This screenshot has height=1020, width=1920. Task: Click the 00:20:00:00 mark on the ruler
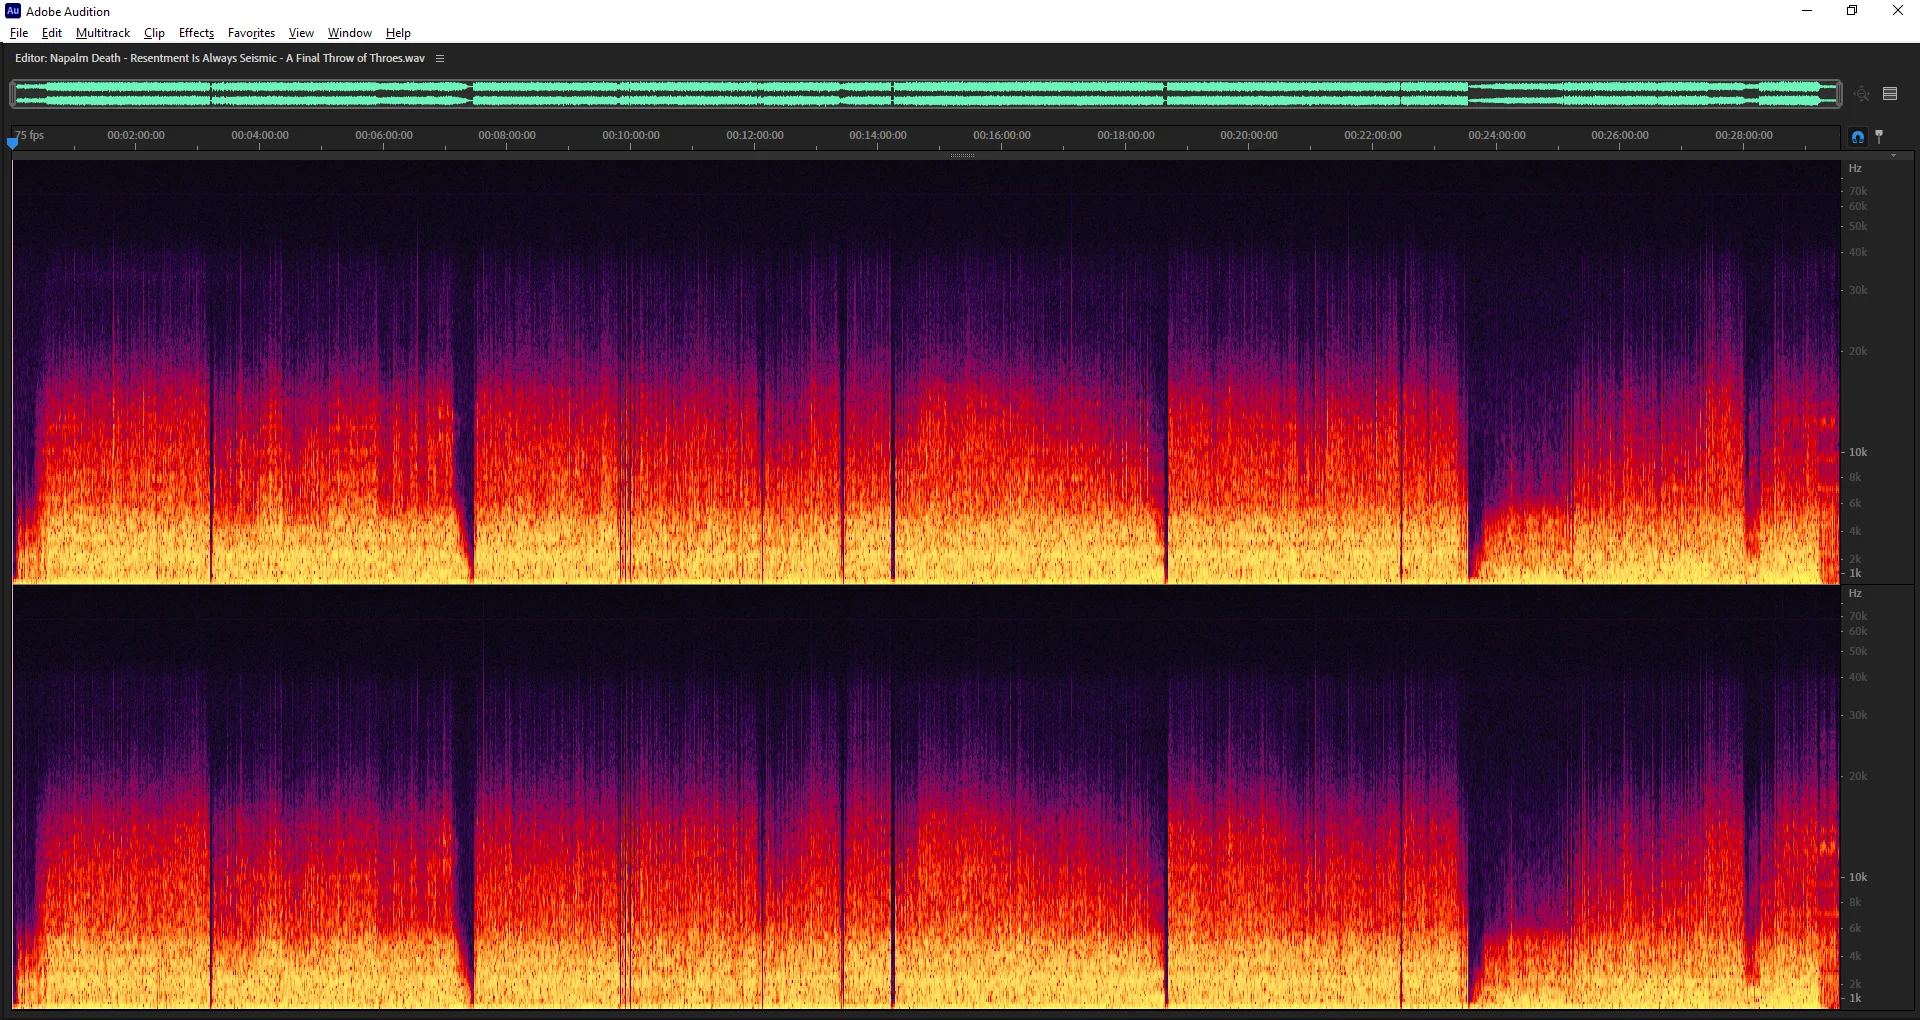click(1249, 135)
